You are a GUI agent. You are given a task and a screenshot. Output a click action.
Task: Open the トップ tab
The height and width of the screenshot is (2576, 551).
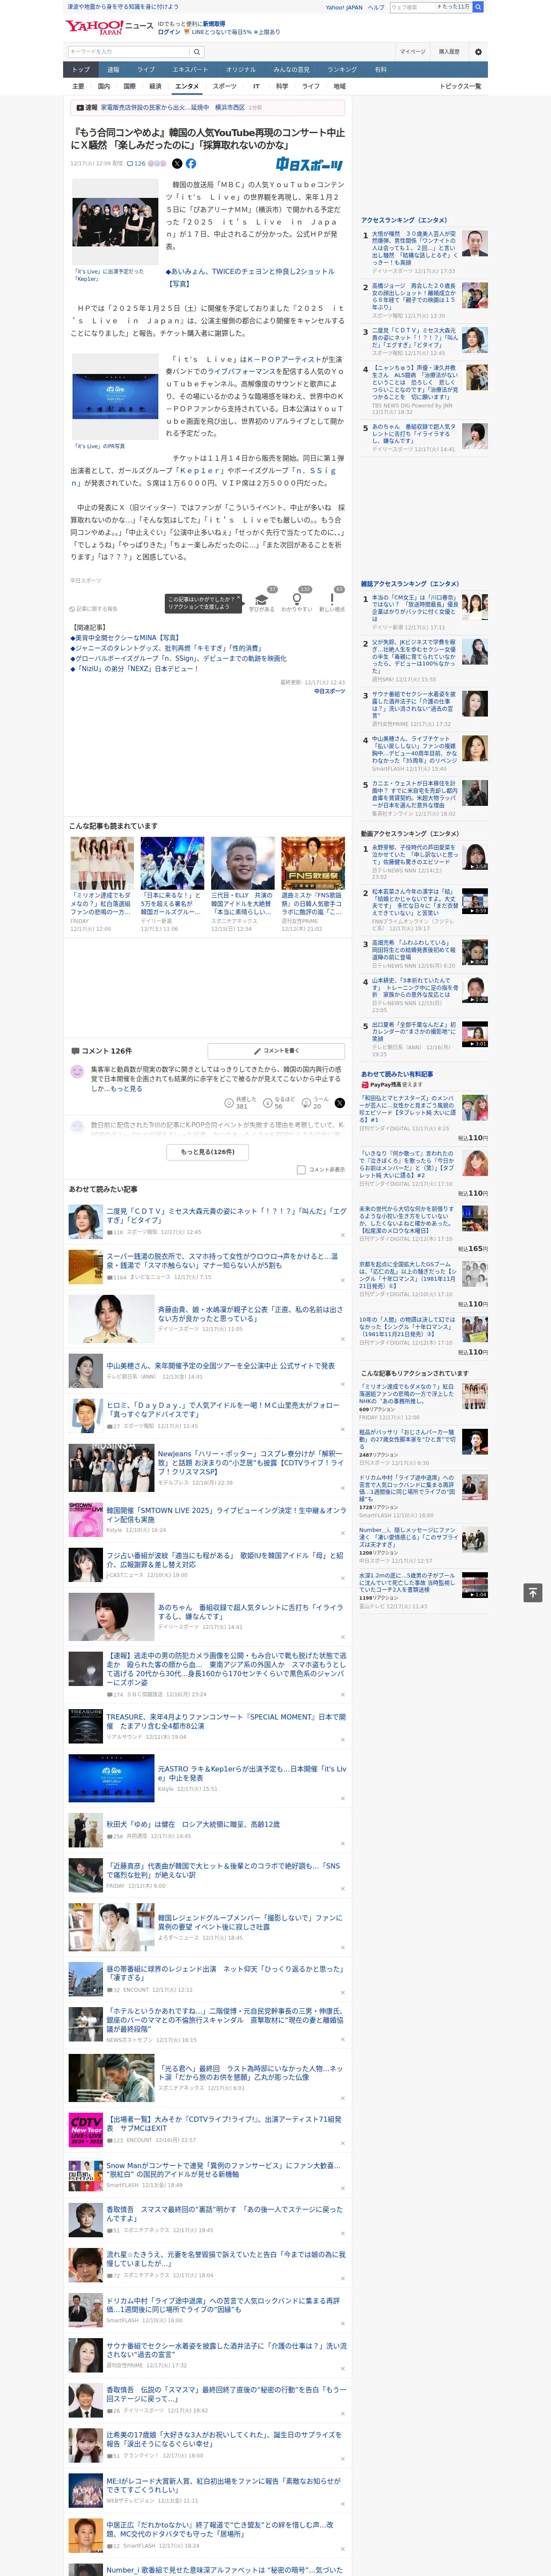coord(81,70)
